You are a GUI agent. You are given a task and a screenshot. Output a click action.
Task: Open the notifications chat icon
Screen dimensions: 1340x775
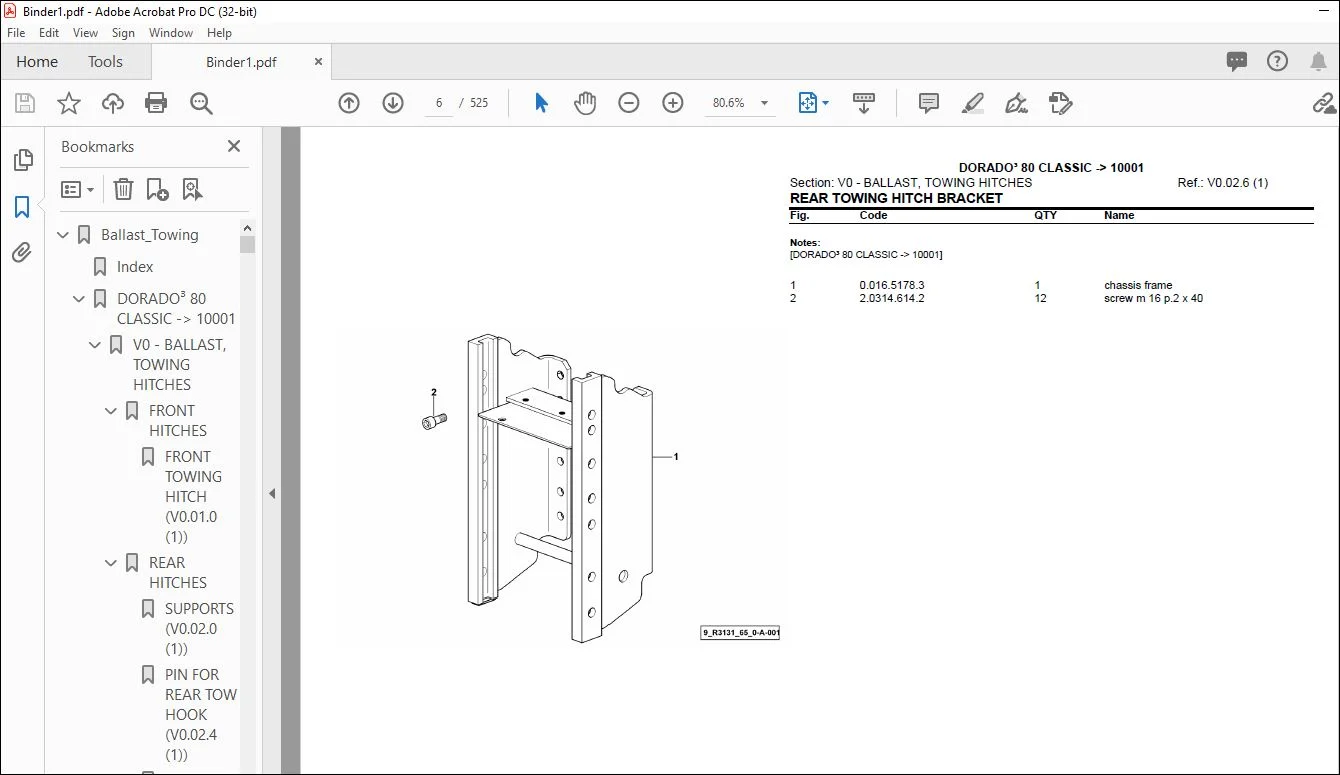[1237, 61]
